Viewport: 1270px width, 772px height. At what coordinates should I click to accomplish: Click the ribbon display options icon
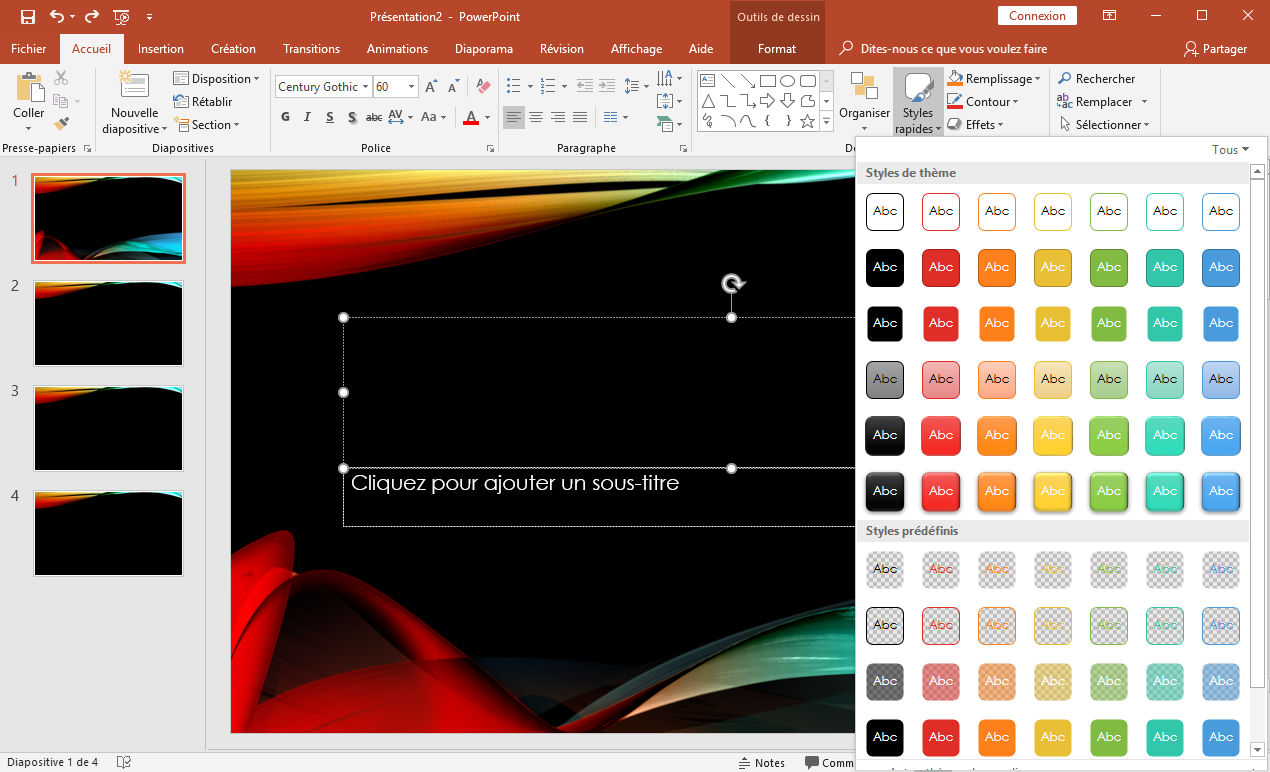1109,16
